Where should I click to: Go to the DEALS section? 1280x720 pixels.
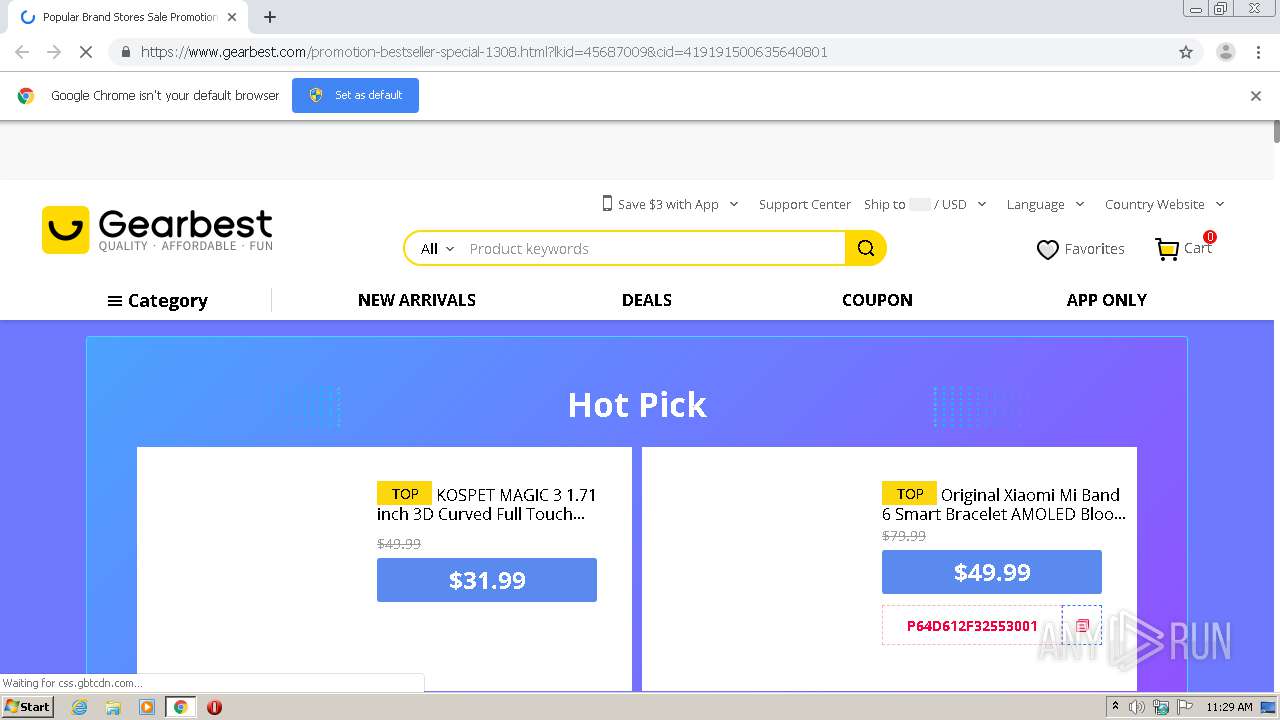[x=647, y=300]
